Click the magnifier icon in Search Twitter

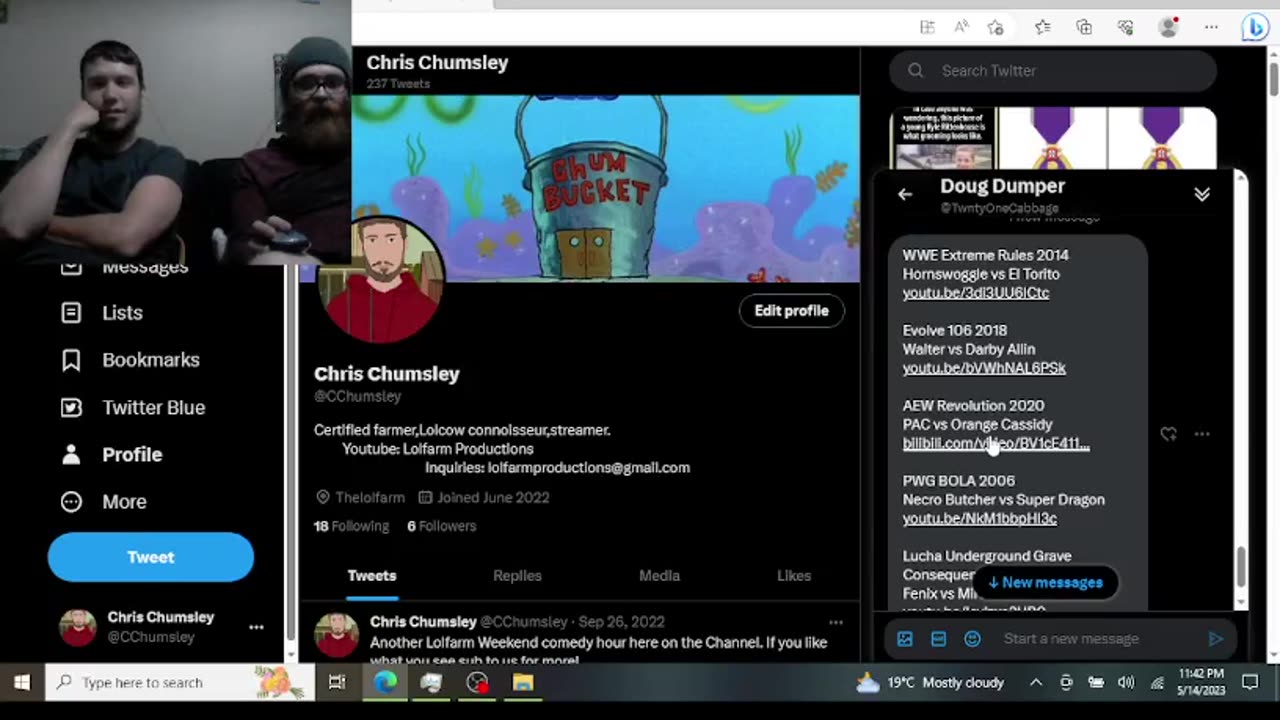(x=916, y=71)
